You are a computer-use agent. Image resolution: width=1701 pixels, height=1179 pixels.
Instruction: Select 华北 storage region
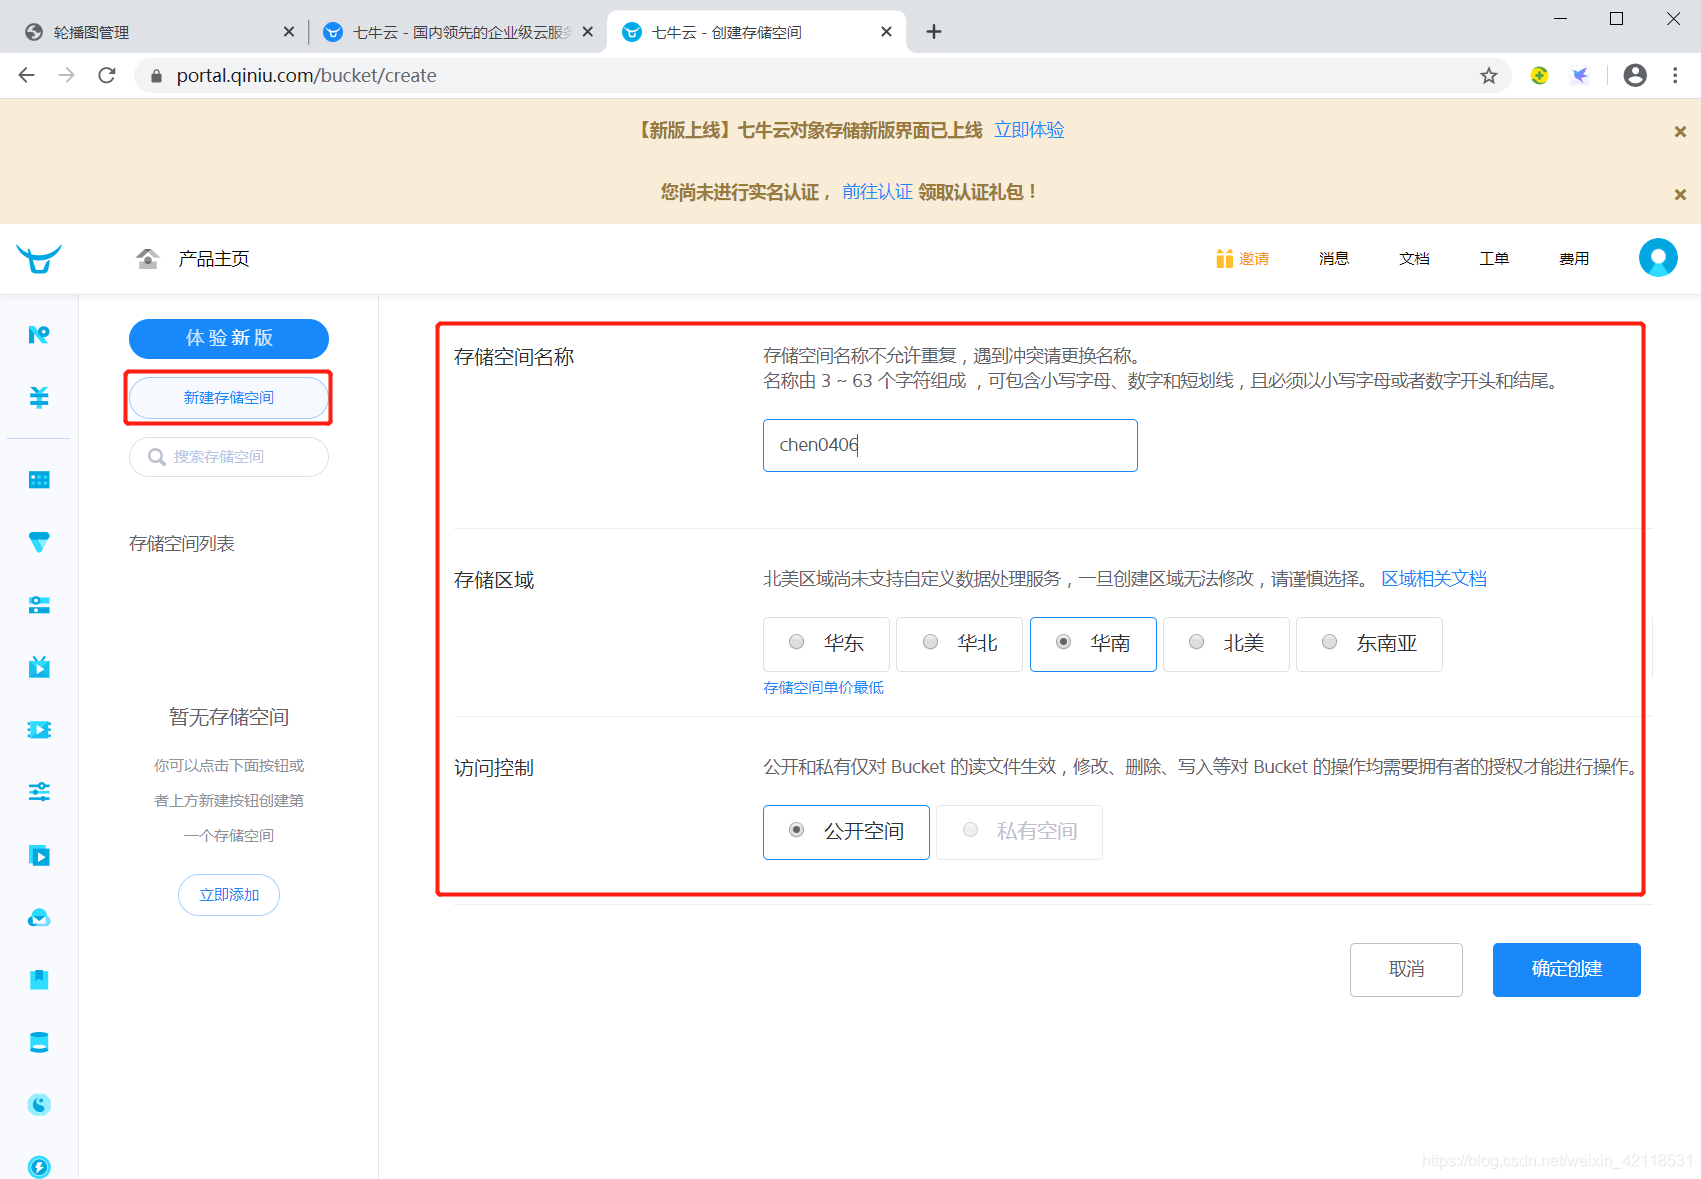959,644
